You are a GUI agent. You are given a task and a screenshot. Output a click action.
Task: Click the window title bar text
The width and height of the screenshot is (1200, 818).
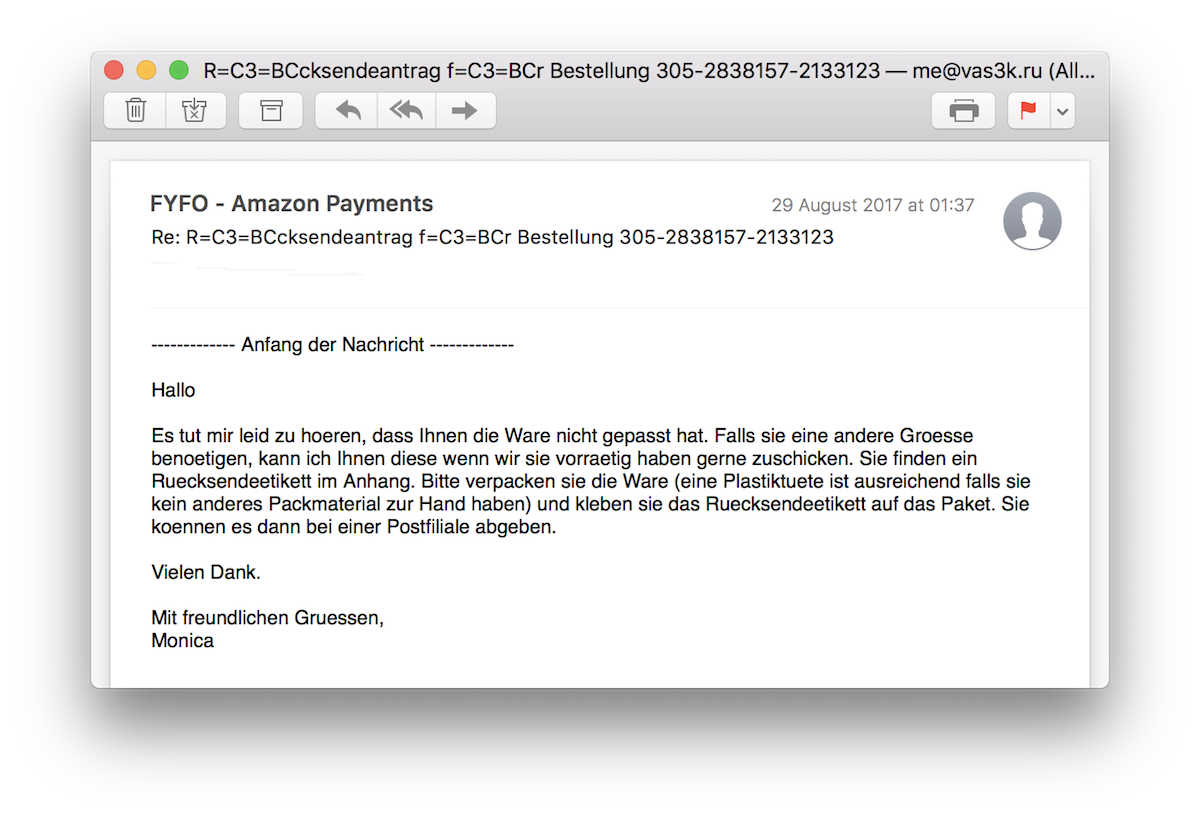point(649,71)
